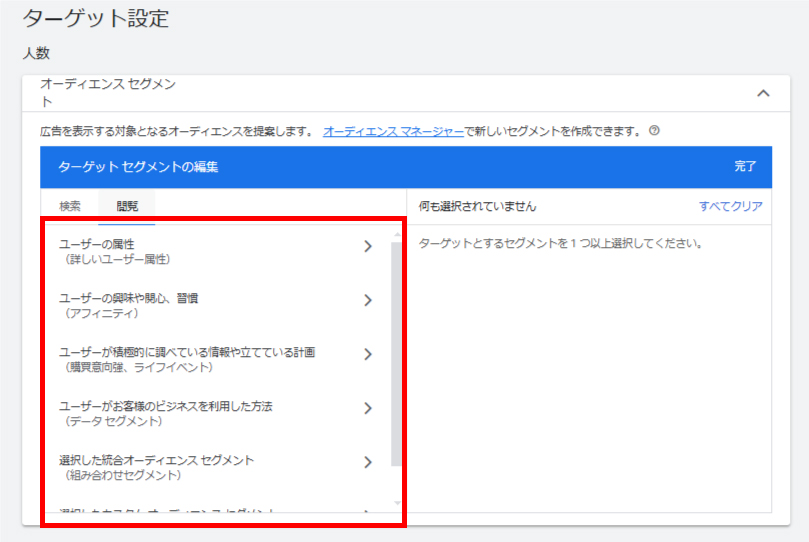Image resolution: width=809 pixels, height=542 pixels.
Task: Open 選択した統合オーディエンス セグメント label
Action: click(156, 461)
